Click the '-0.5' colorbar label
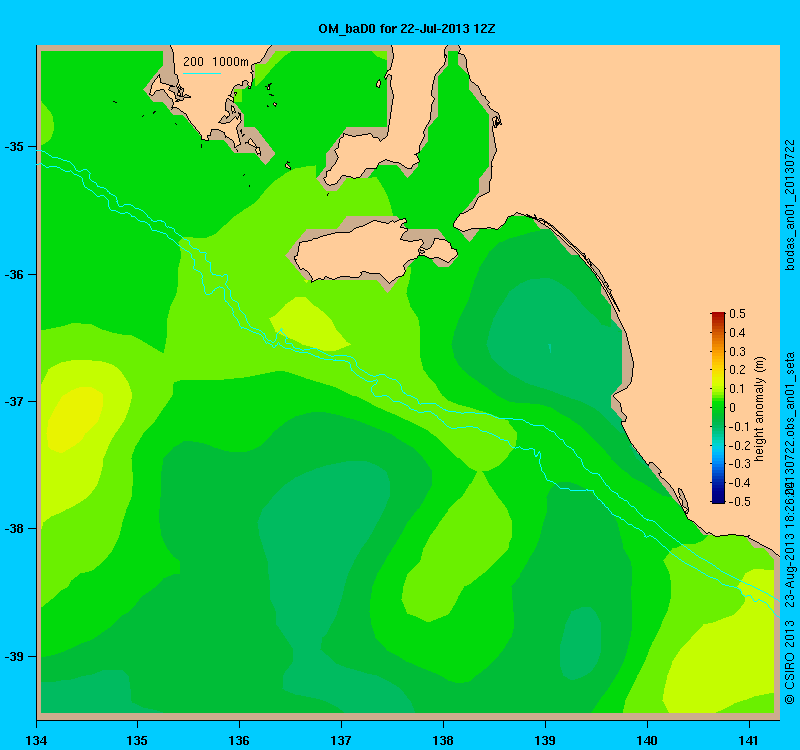Image resolution: width=800 pixels, height=750 pixels. point(739,502)
